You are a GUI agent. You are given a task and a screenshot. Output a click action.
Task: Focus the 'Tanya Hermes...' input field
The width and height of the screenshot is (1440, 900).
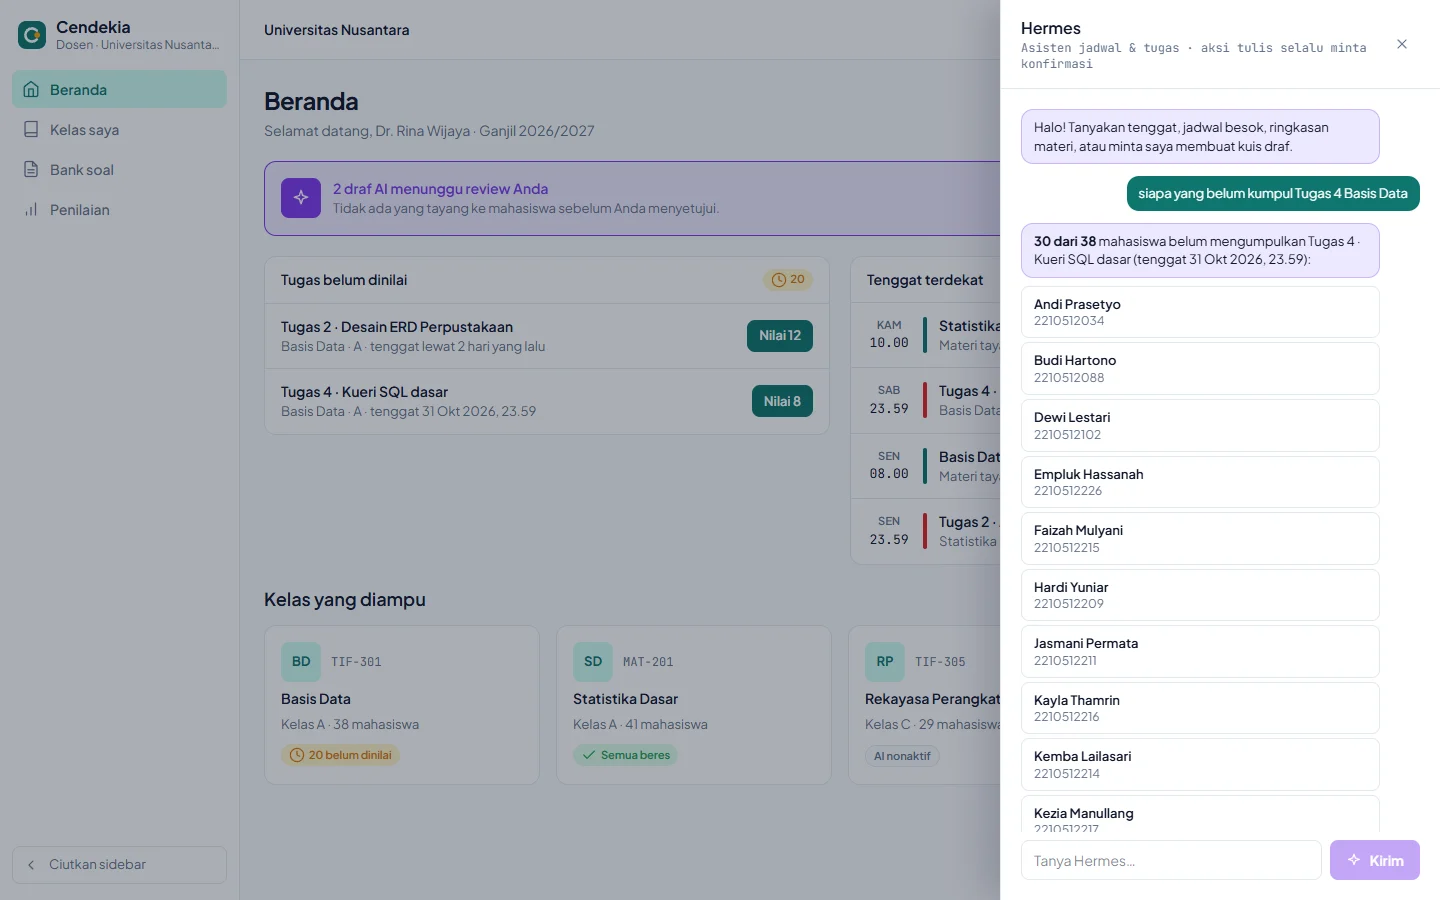point(1171,860)
